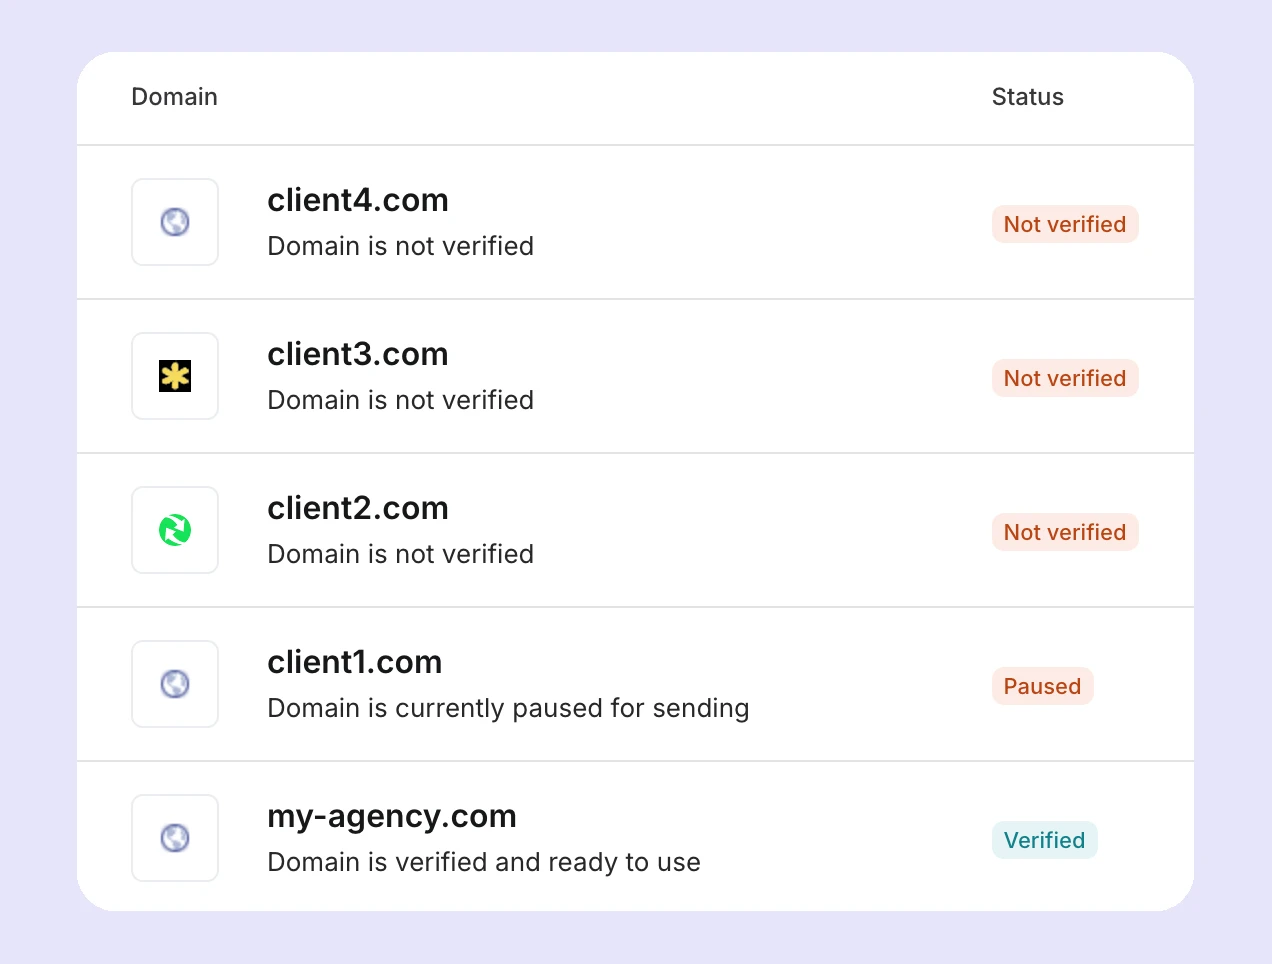Click the paused-for-sending description text

pos(508,708)
